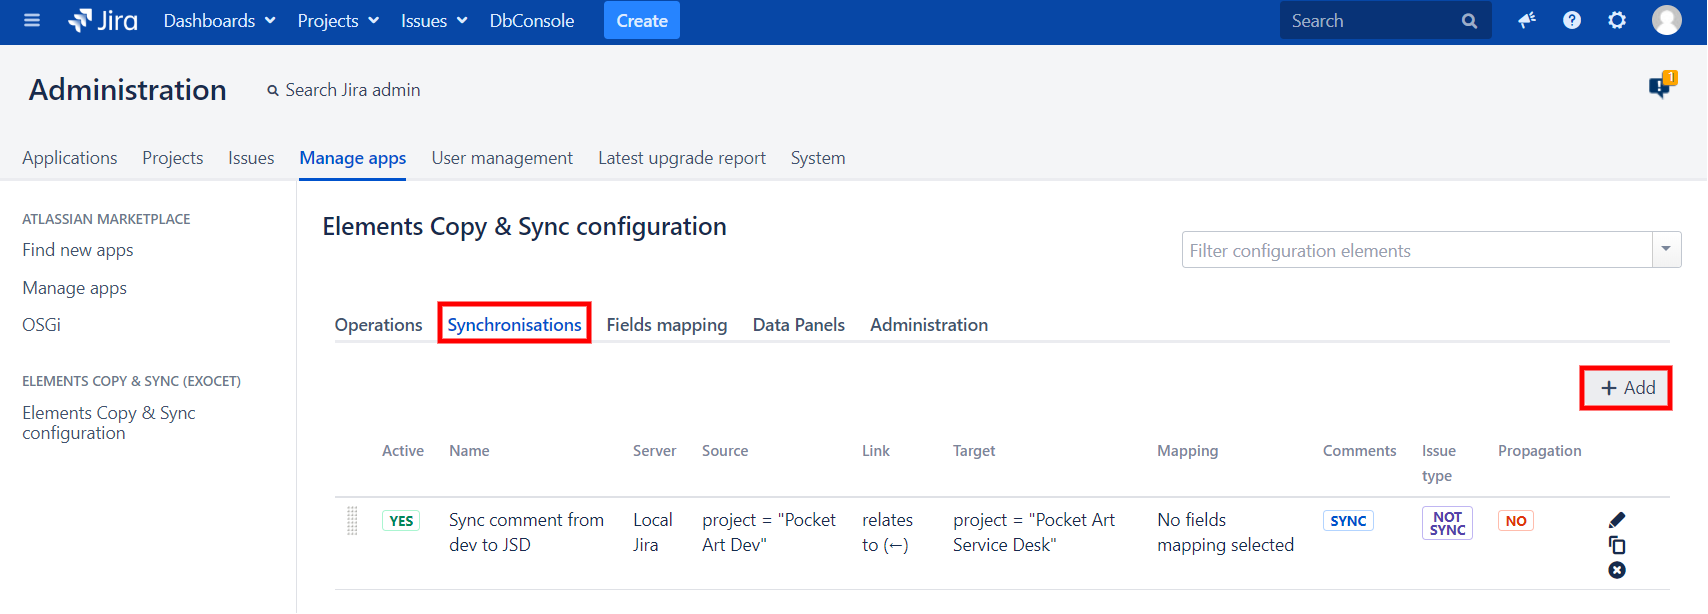Click the + Add synchronisation button
This screenshot has width=1708, height=614.
pos(1627,388)
